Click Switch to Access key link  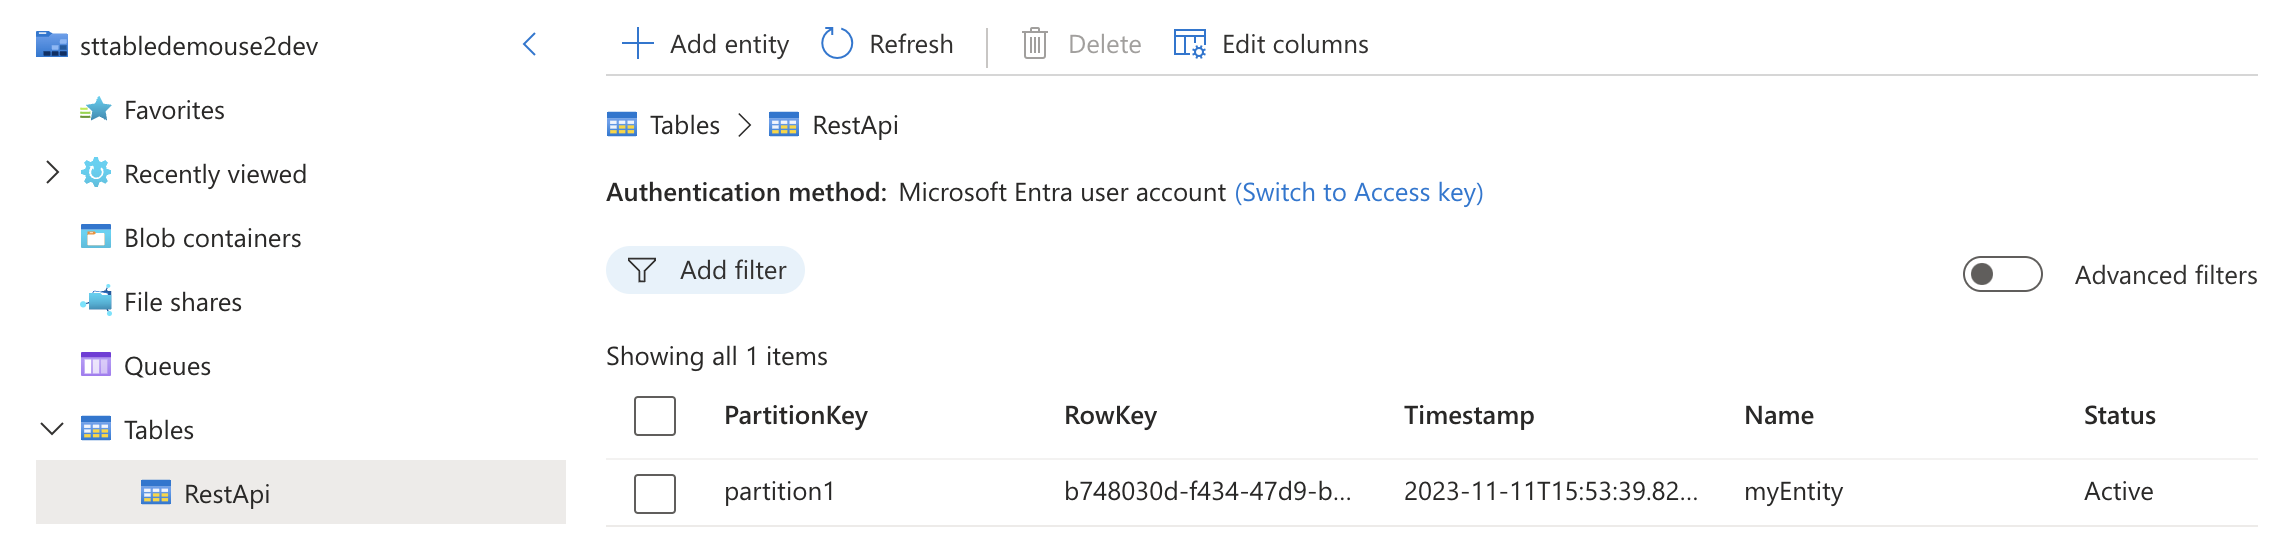point(1359,192)
